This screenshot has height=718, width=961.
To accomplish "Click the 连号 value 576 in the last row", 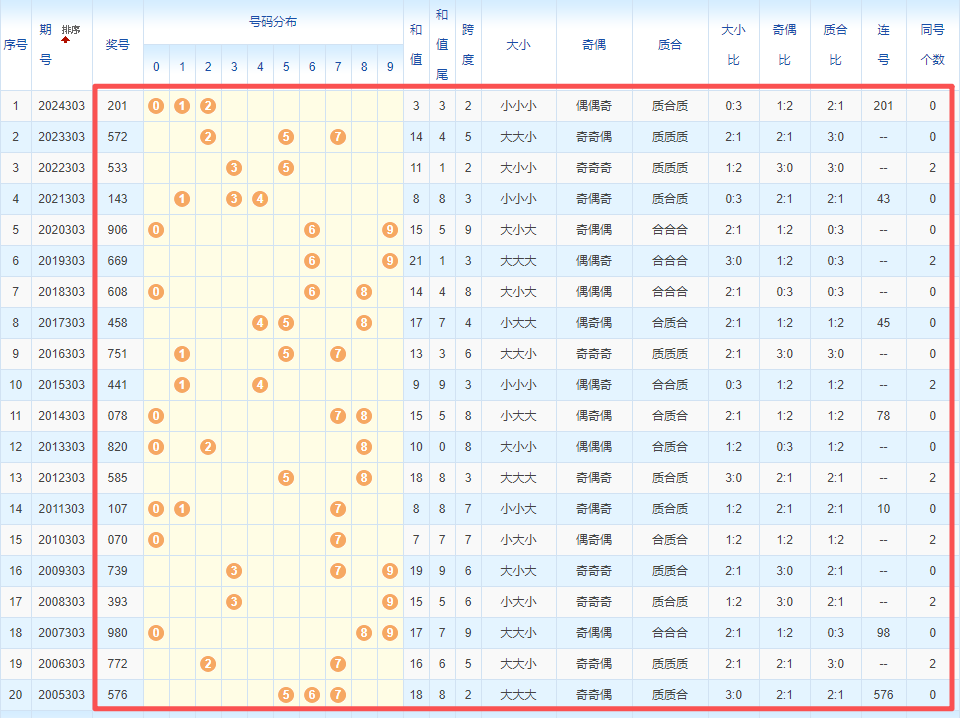I will click(883, 695).
